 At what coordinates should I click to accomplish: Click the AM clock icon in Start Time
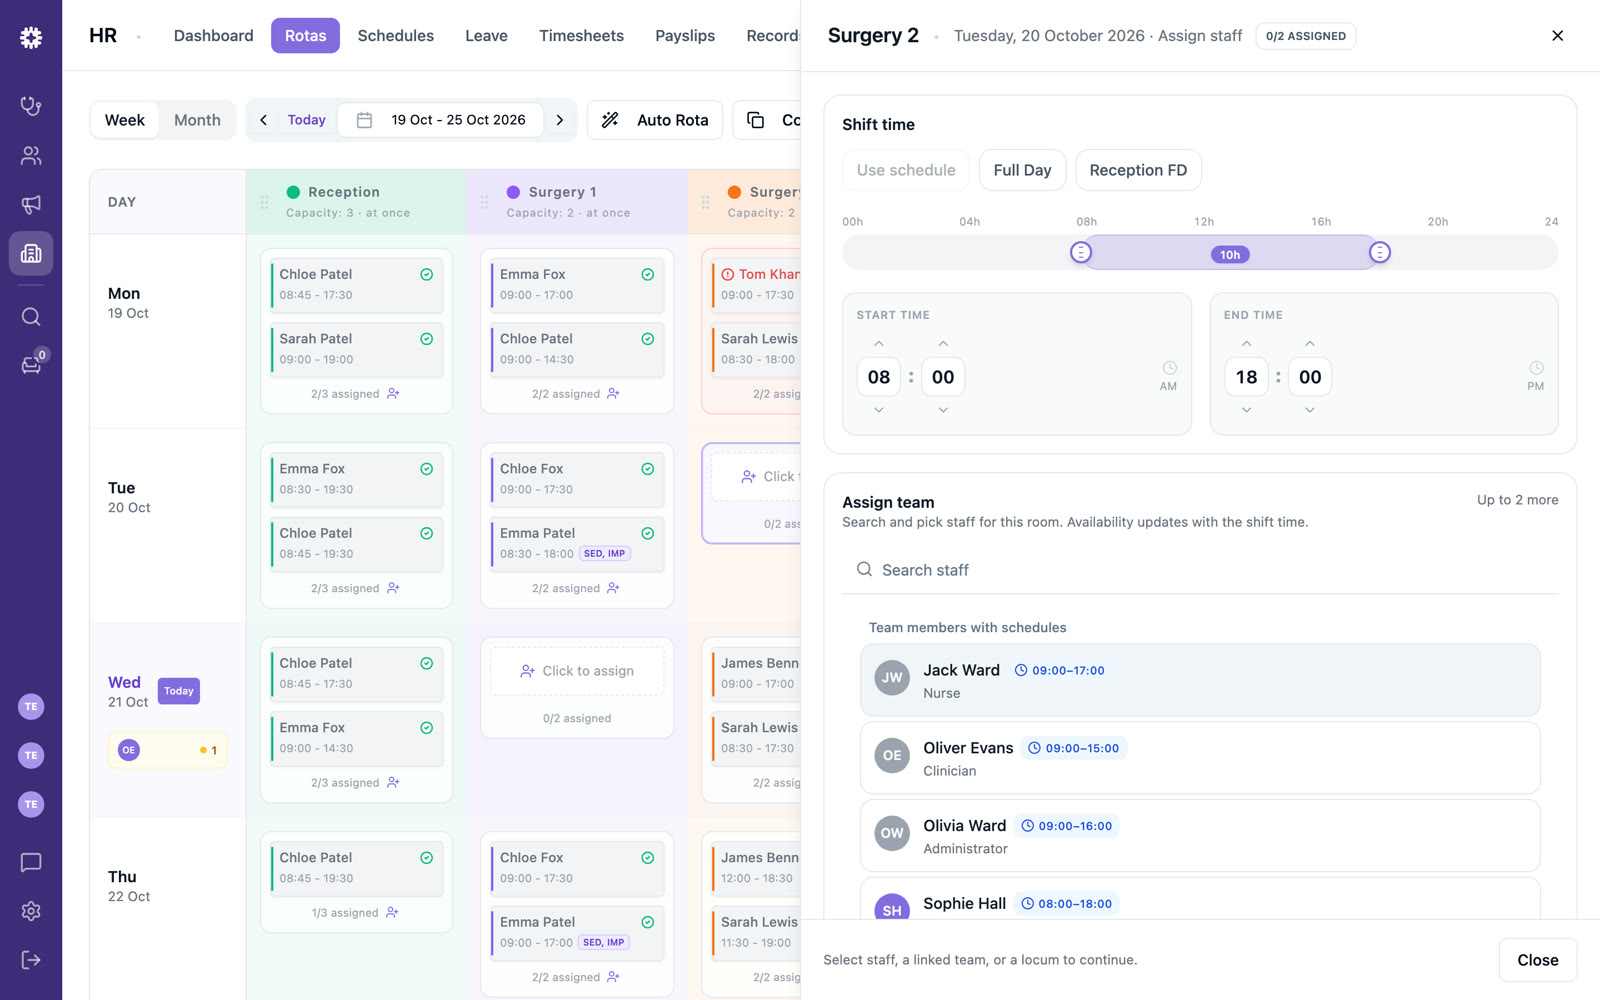point(1169,368)
